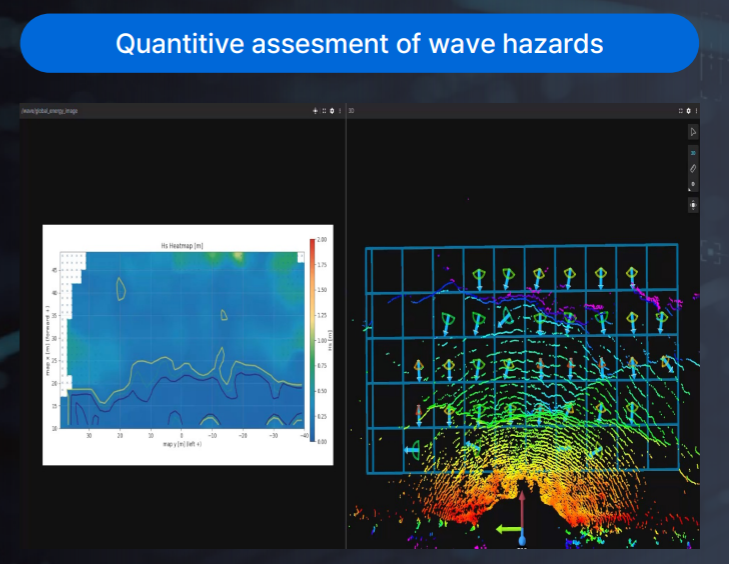
Task: Activate the ruler measure tool
Action: click(693, 168)
